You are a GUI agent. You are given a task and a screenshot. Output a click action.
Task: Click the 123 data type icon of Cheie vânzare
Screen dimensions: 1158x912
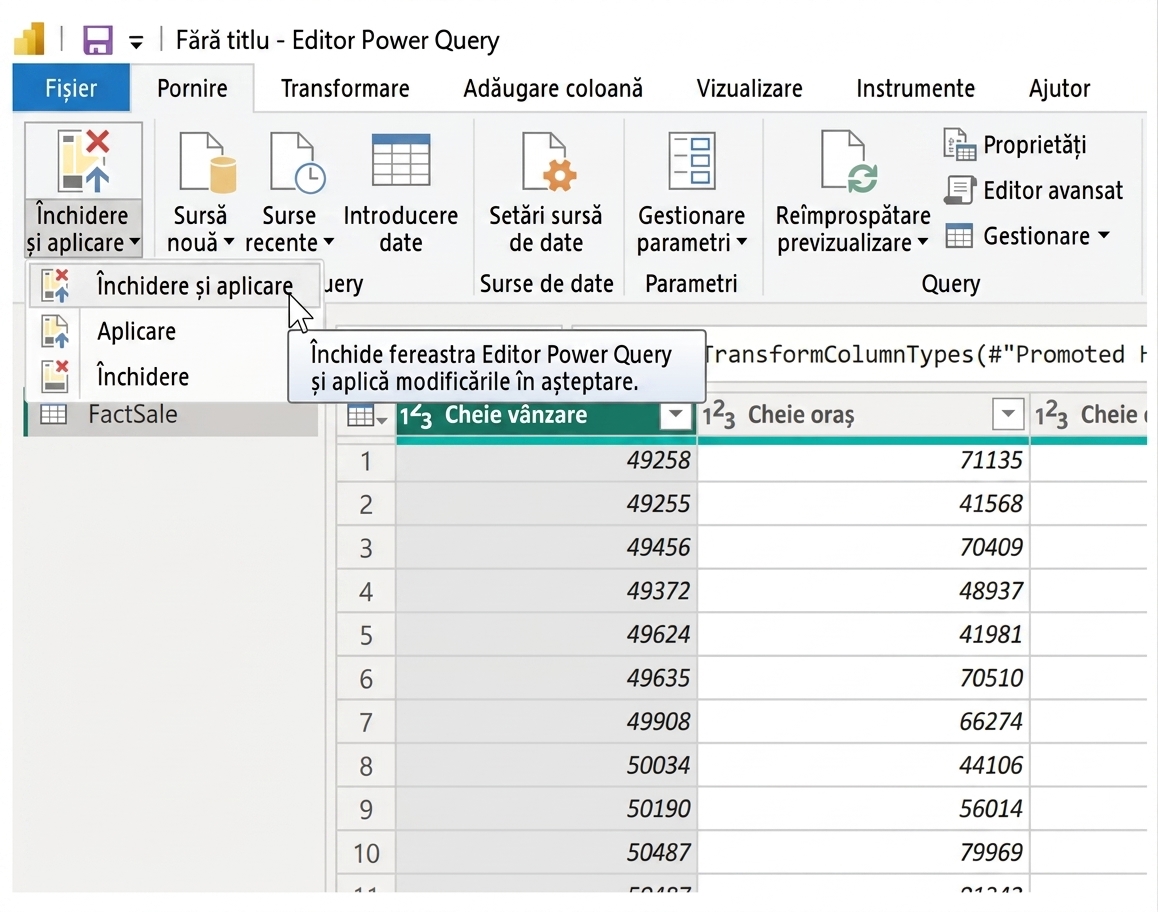416,416
